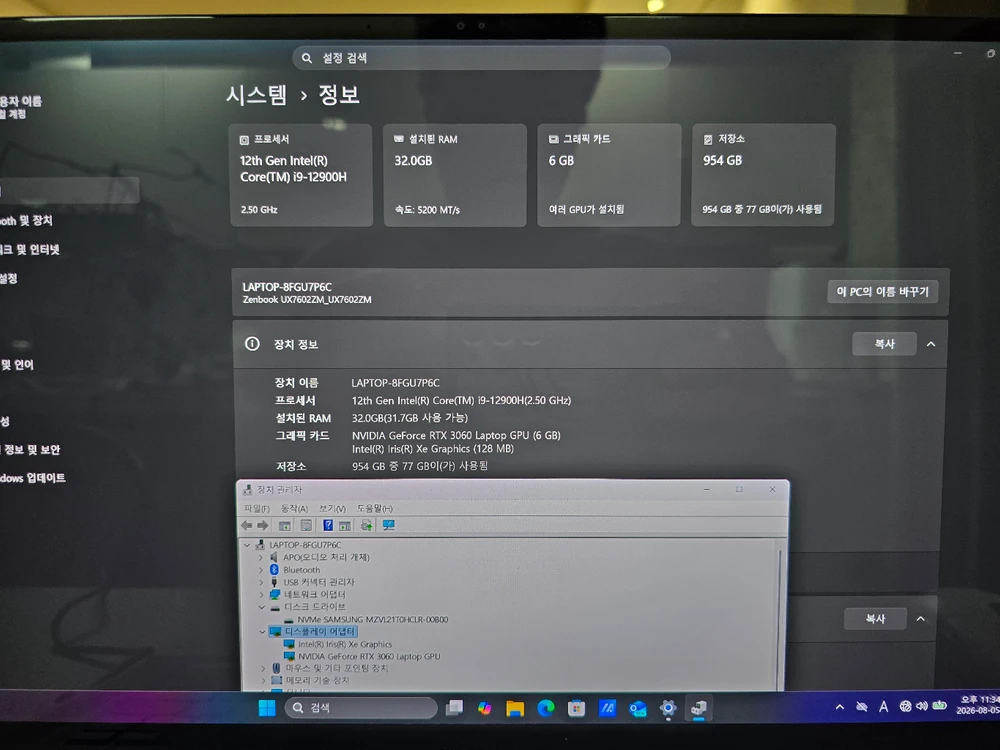Launch Copilot from the taskbar

pos(485,708)
